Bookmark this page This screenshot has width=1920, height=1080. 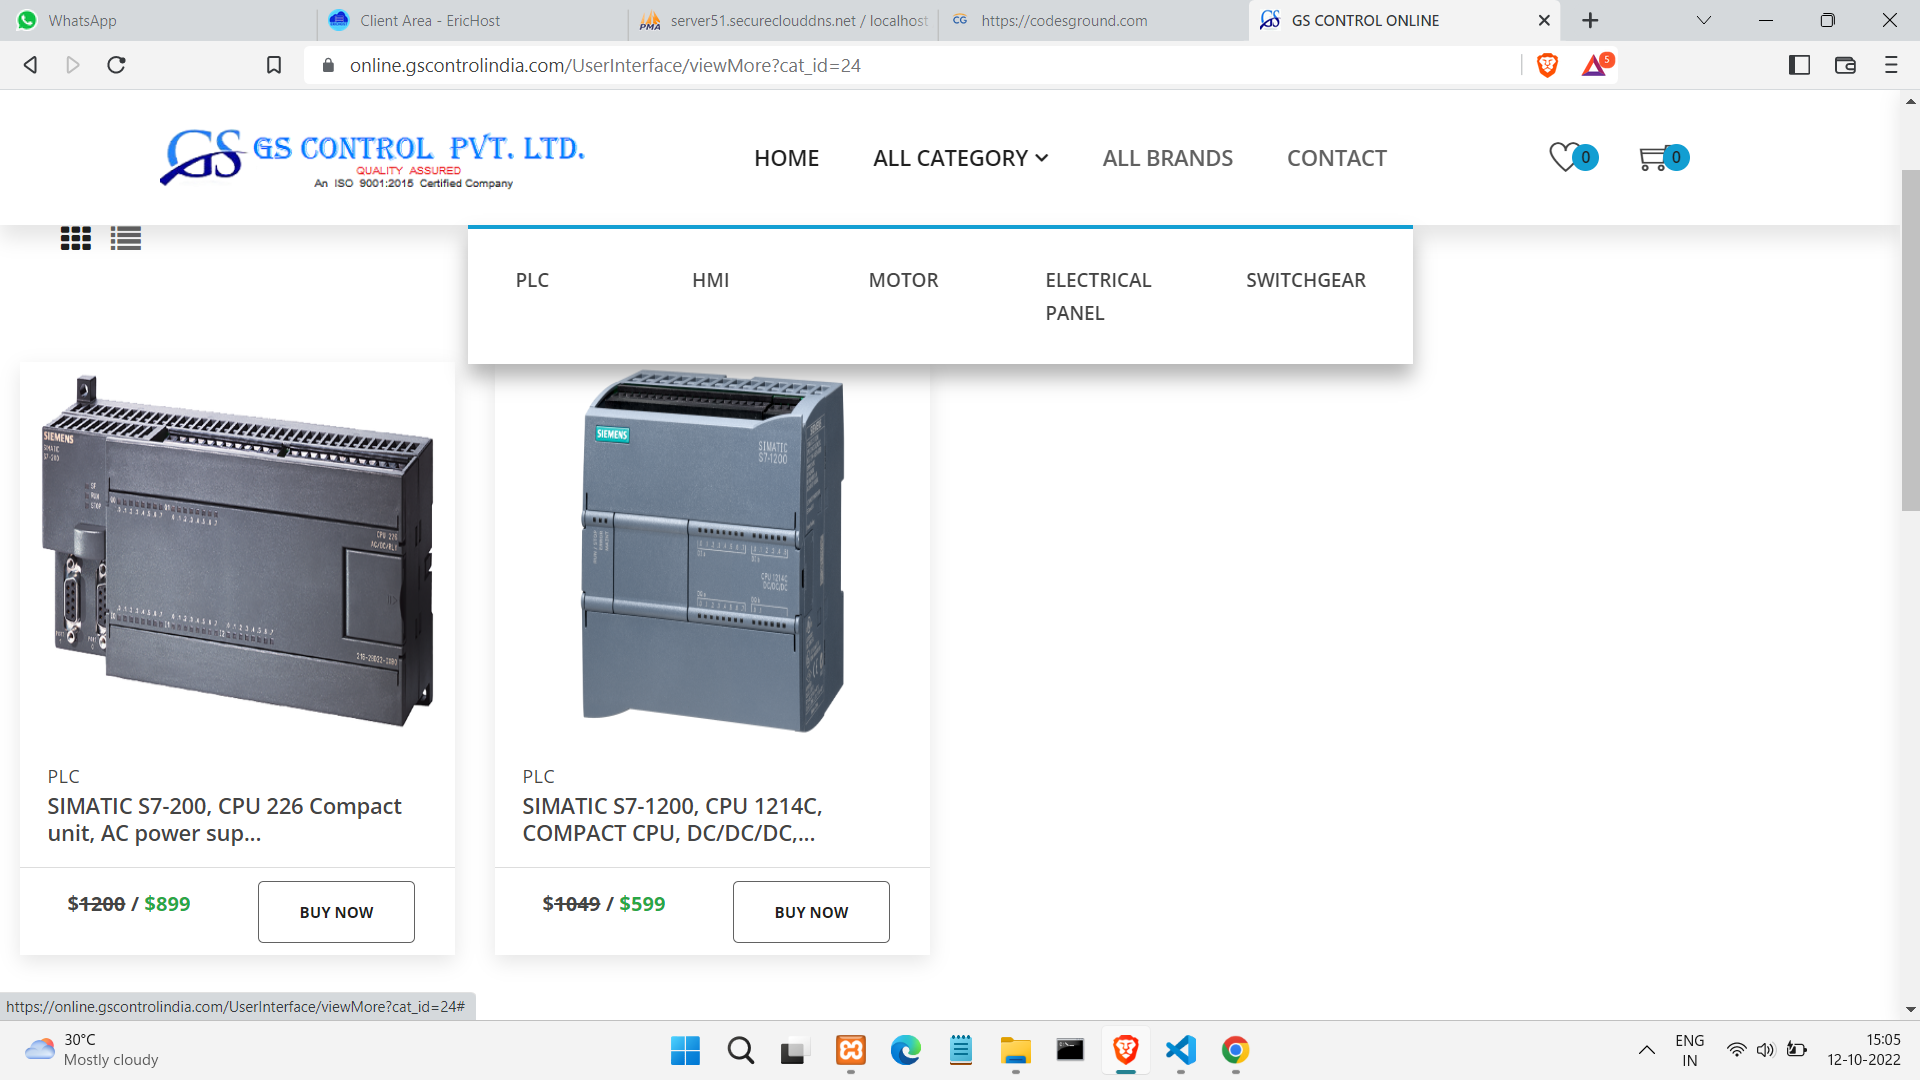click(x=274, y=65)
